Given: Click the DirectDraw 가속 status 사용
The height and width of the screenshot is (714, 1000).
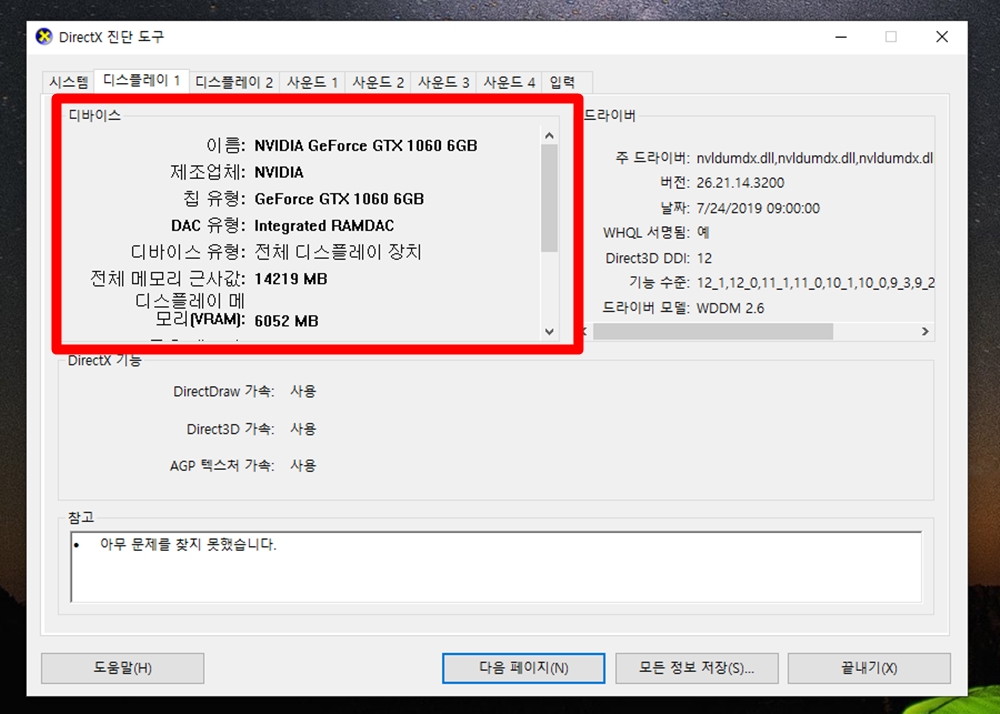Looking at the screenshot, I should point(303,391).
